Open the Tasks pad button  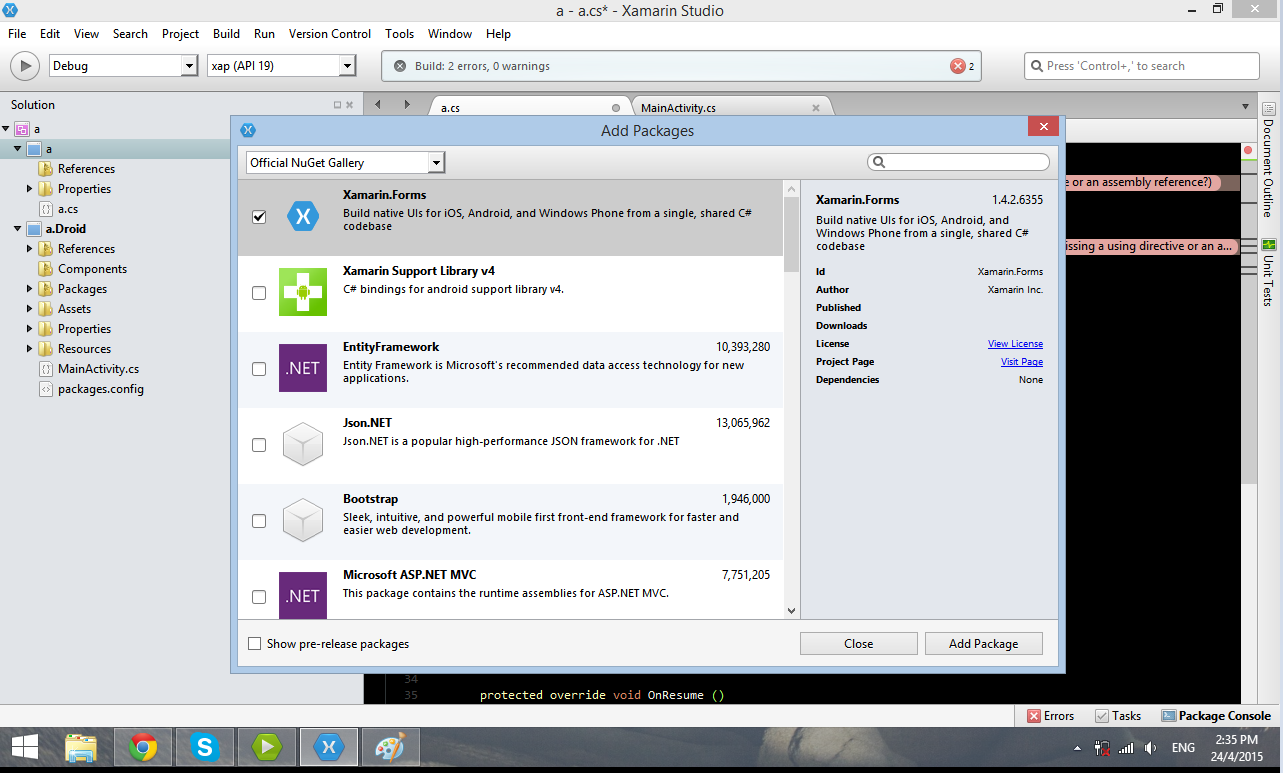point(1118,716)
